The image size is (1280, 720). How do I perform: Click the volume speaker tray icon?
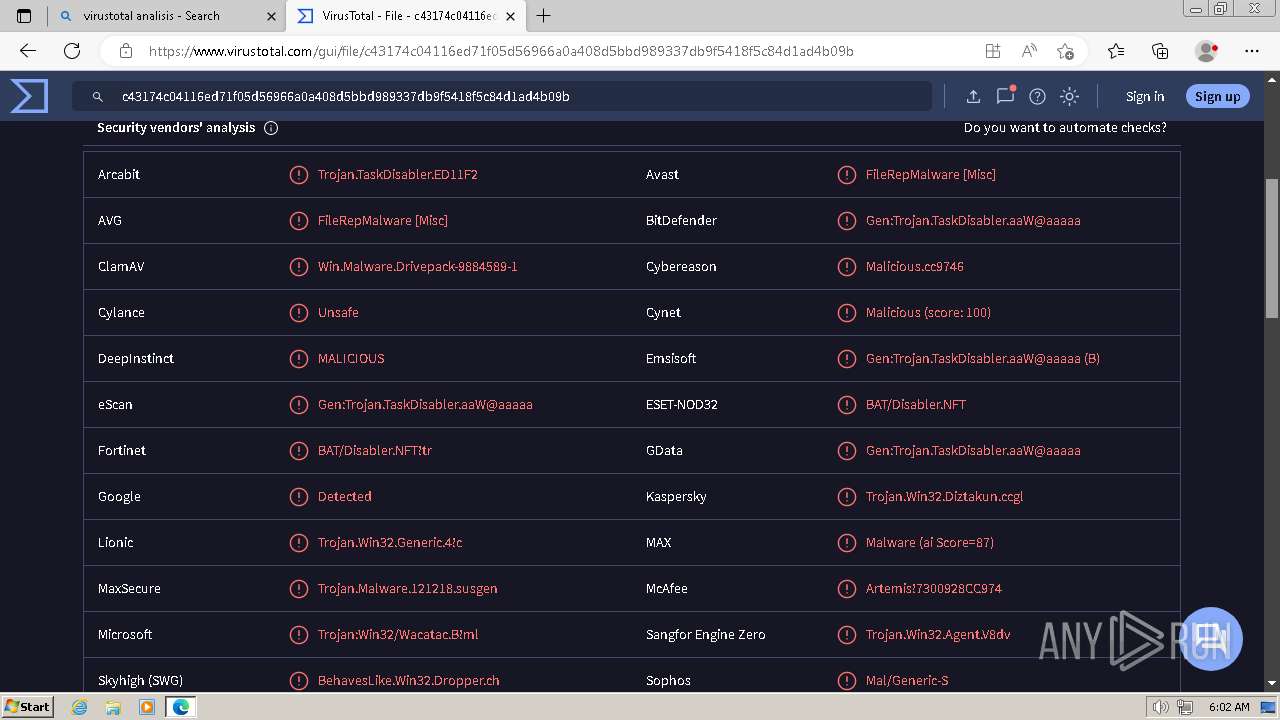[1161, 707]
